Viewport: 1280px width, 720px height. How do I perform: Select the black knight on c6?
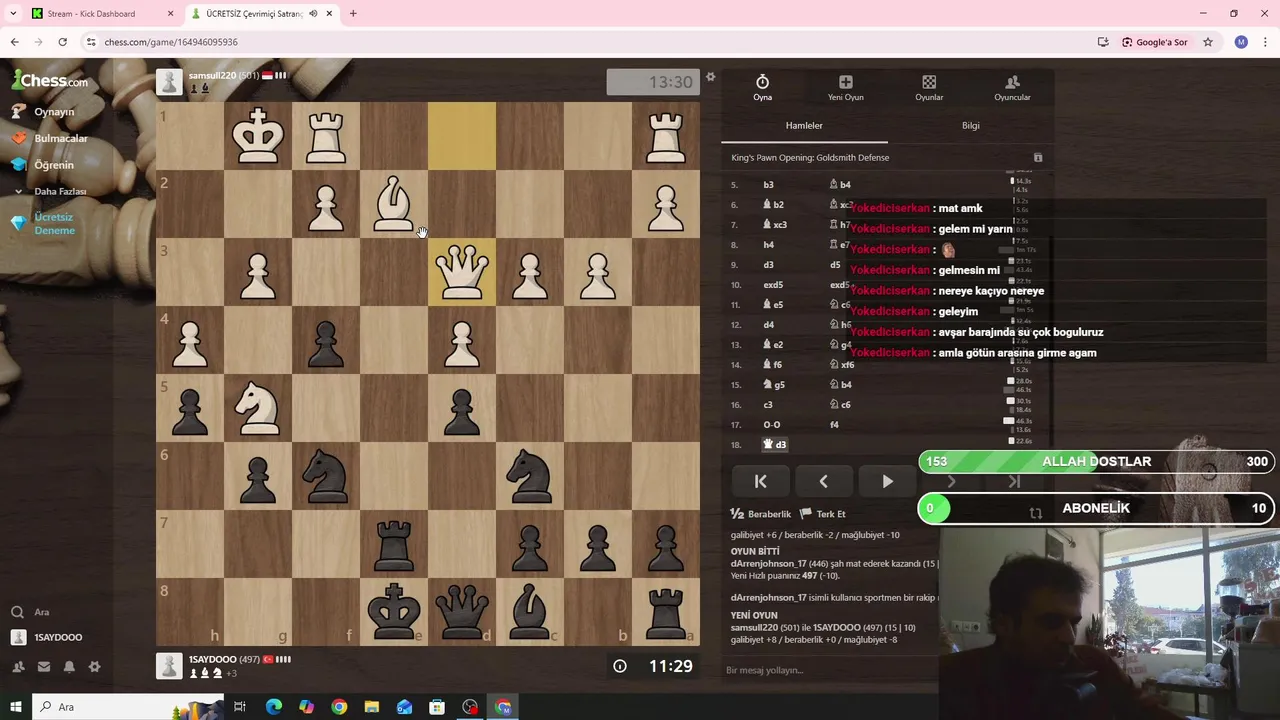[x=530, y=476]
